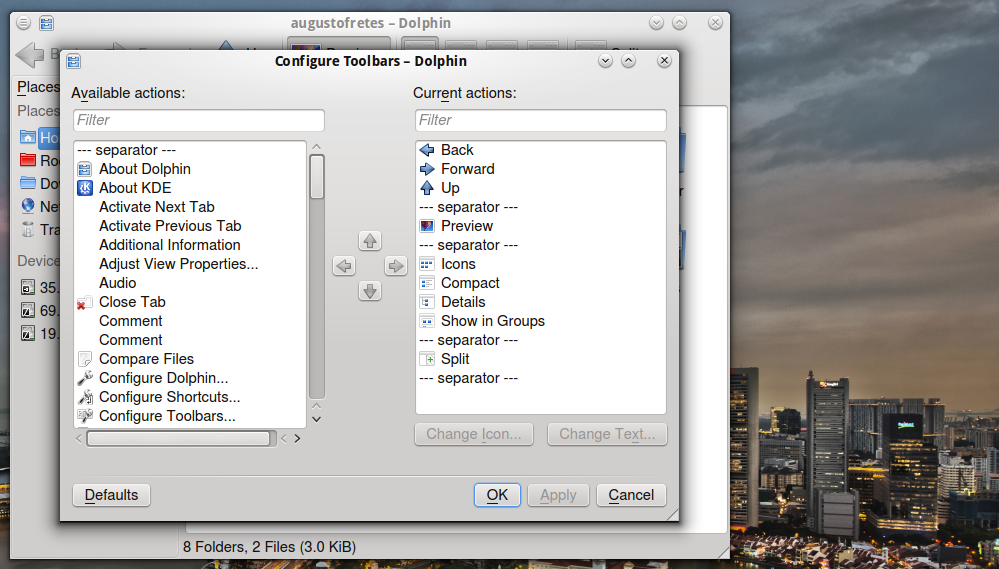
Task: Select the Back action in Current actions
Action: [540, 150]
